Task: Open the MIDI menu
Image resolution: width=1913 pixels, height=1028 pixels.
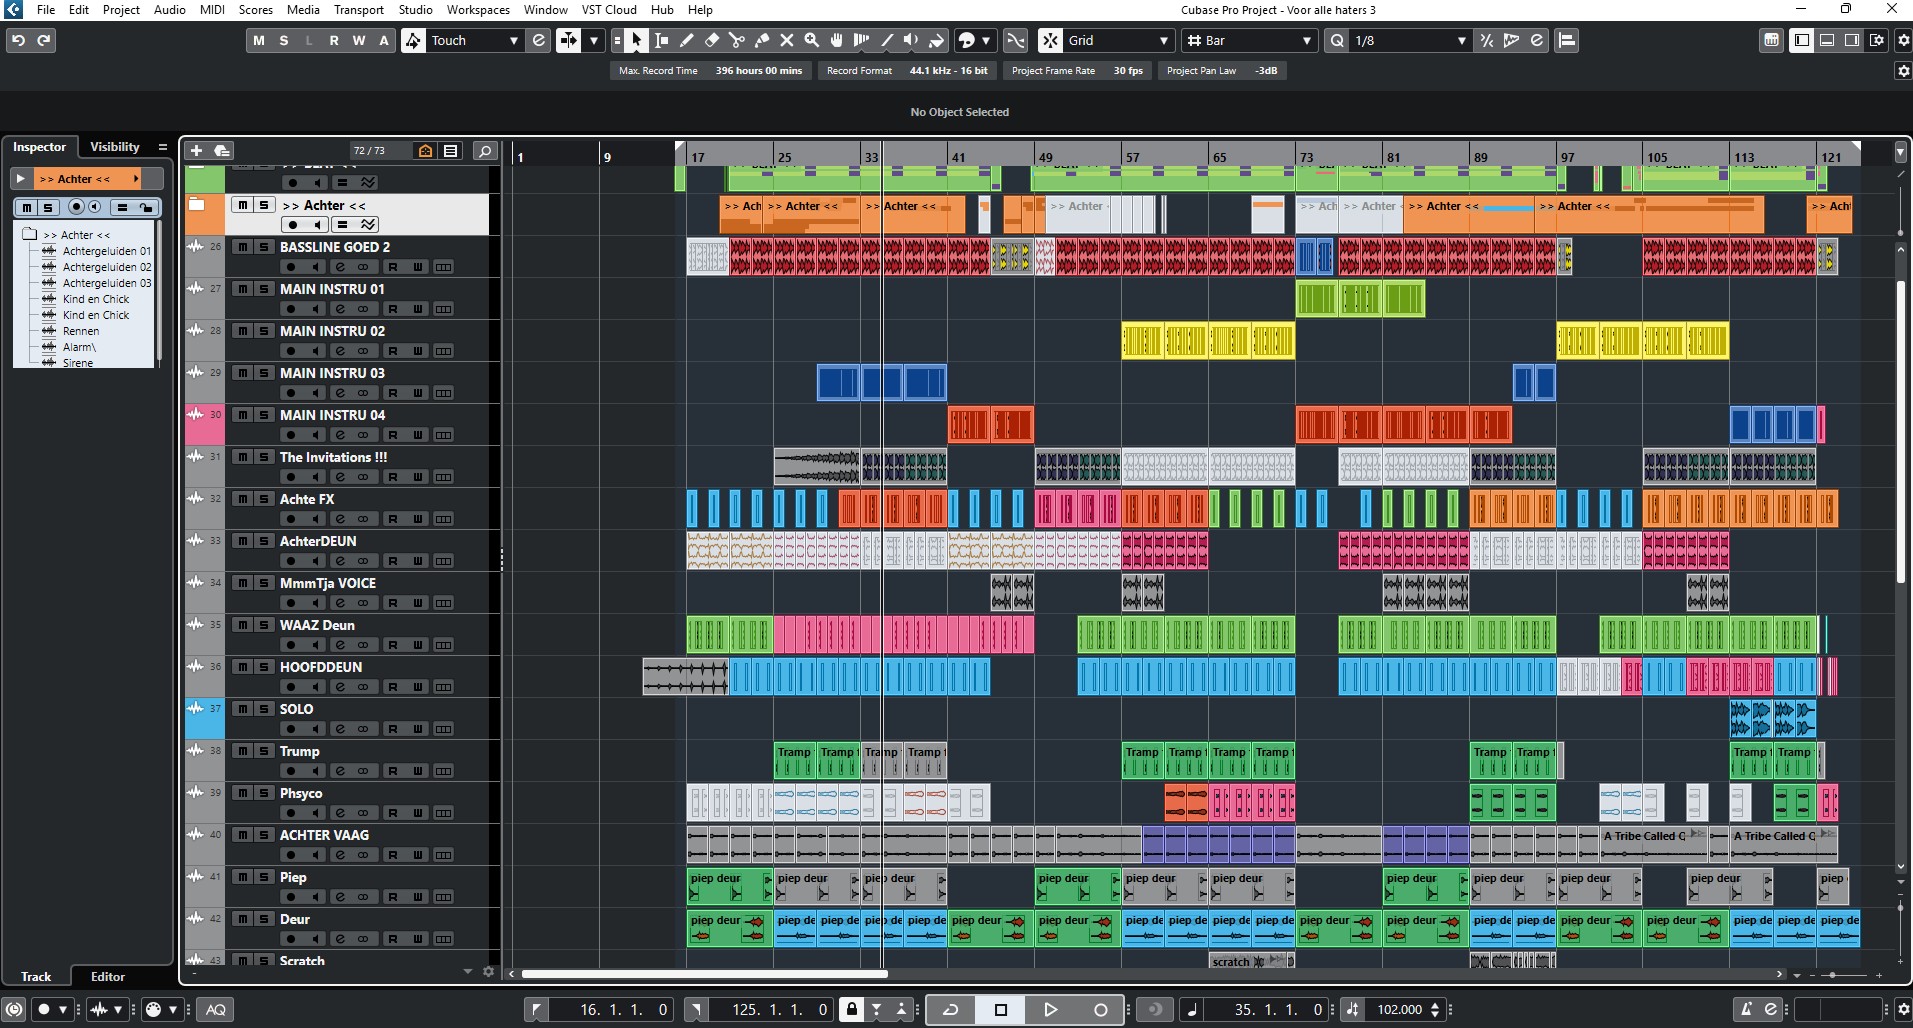Action: [212, 10]
